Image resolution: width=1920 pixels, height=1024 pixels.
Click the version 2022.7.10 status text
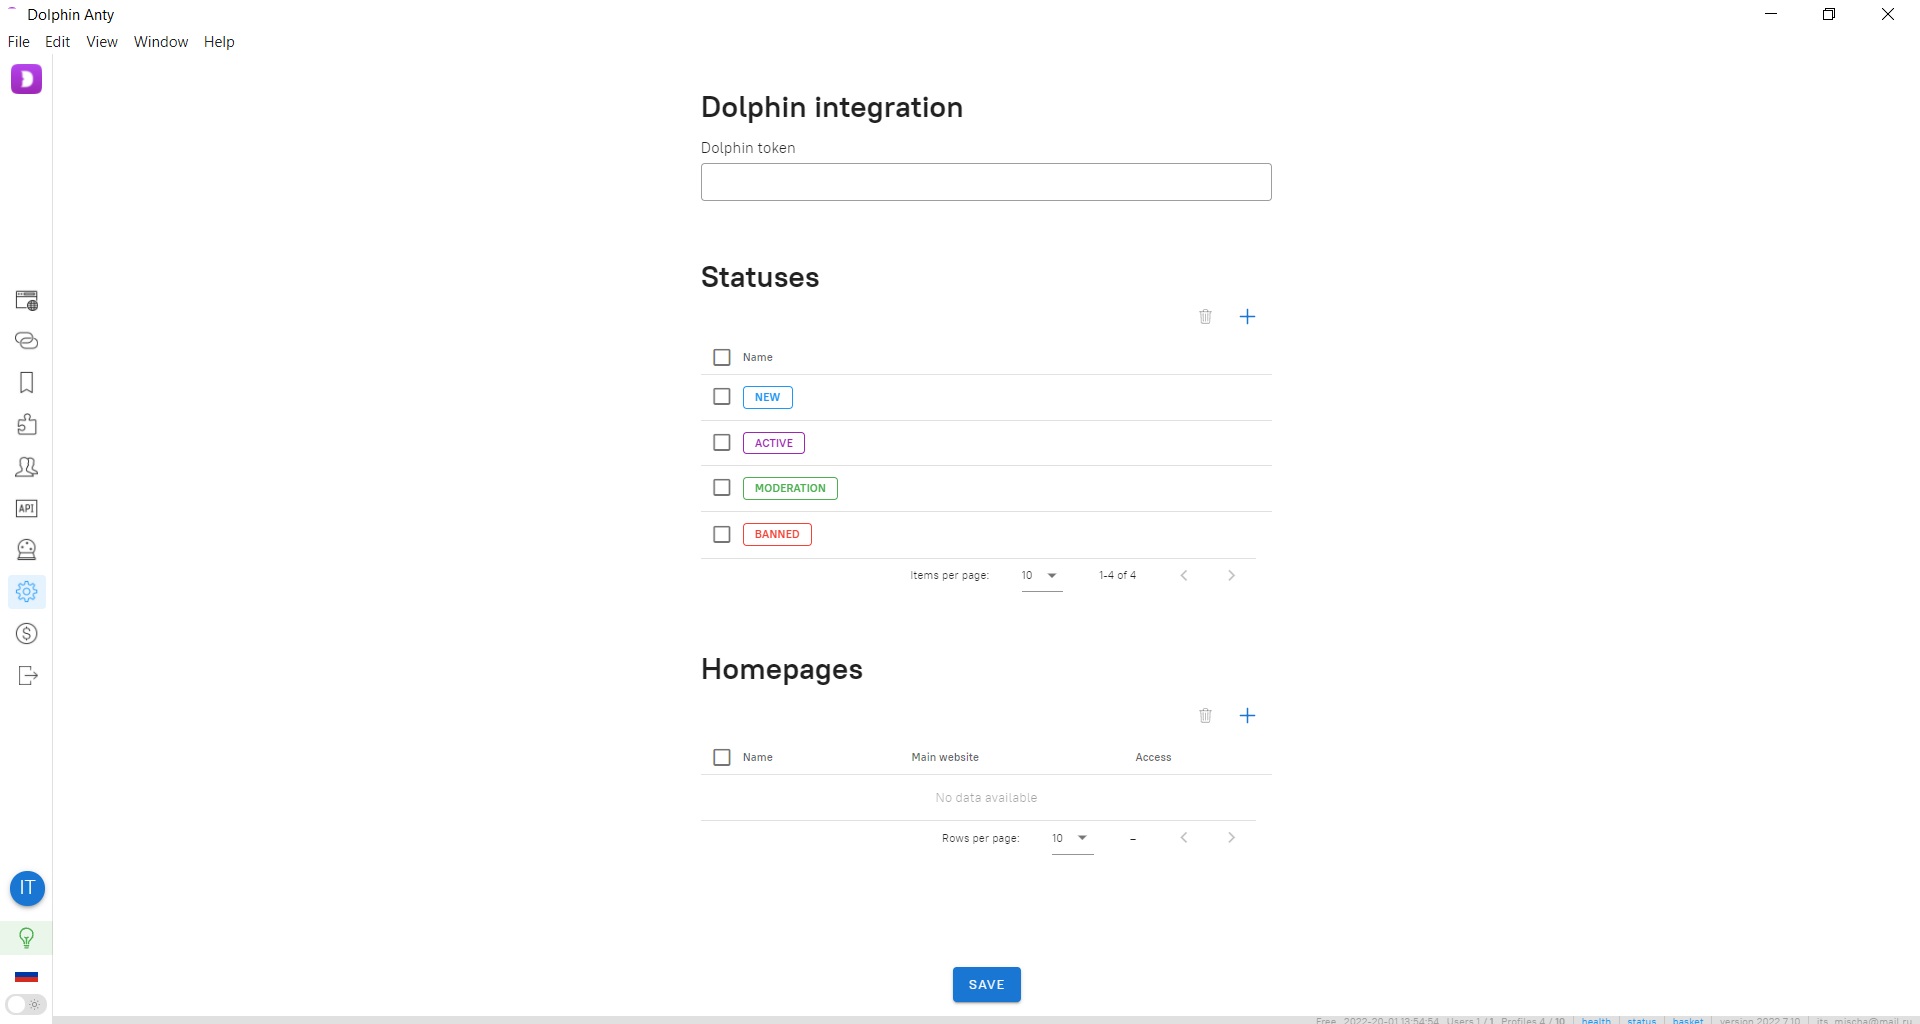(x=1760, y=1020)
